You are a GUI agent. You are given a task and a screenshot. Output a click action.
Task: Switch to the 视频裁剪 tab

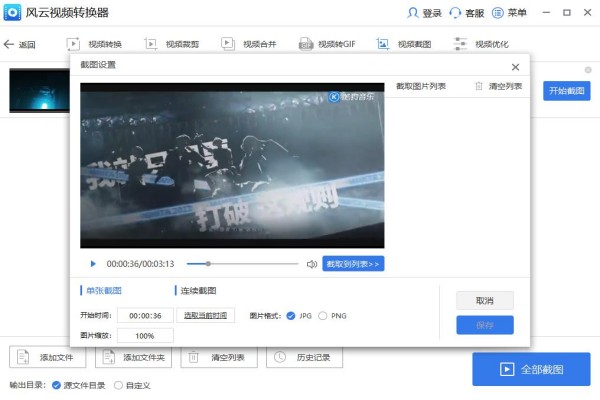click(172, 44)
